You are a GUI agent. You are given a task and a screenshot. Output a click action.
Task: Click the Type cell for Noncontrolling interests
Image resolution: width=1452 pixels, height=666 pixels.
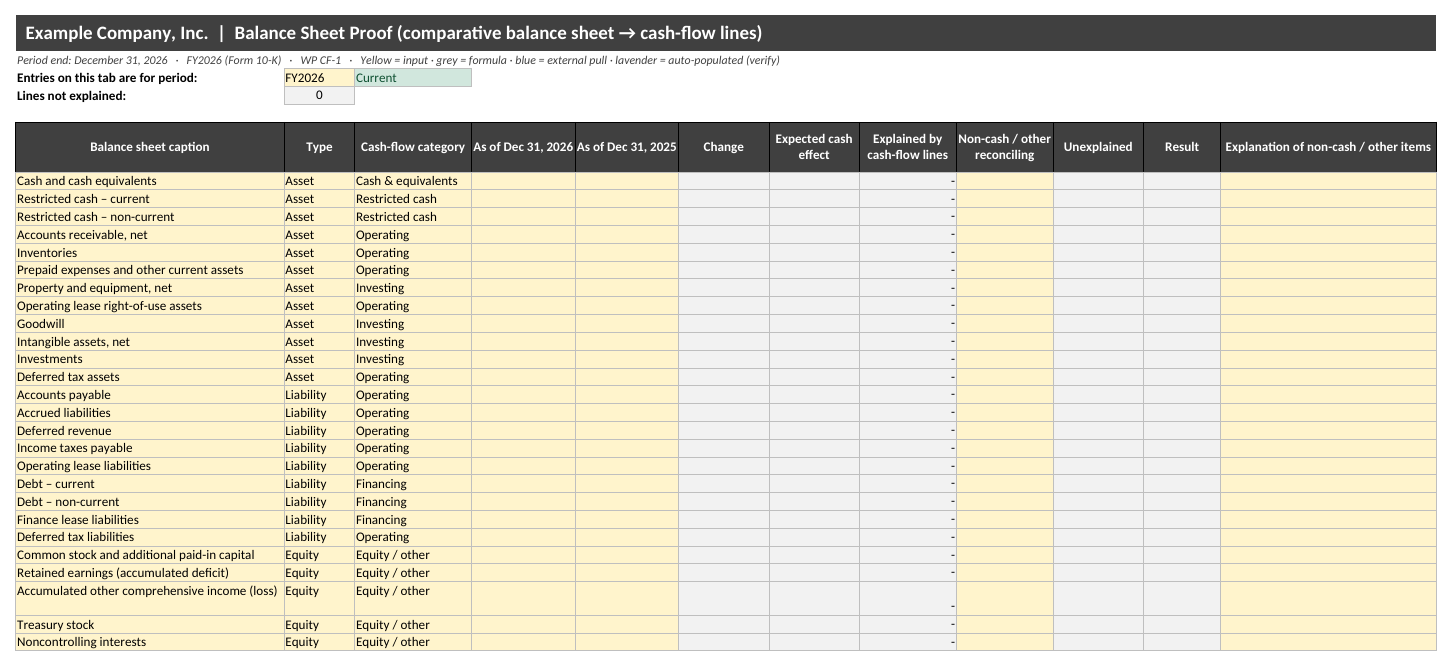319,642
